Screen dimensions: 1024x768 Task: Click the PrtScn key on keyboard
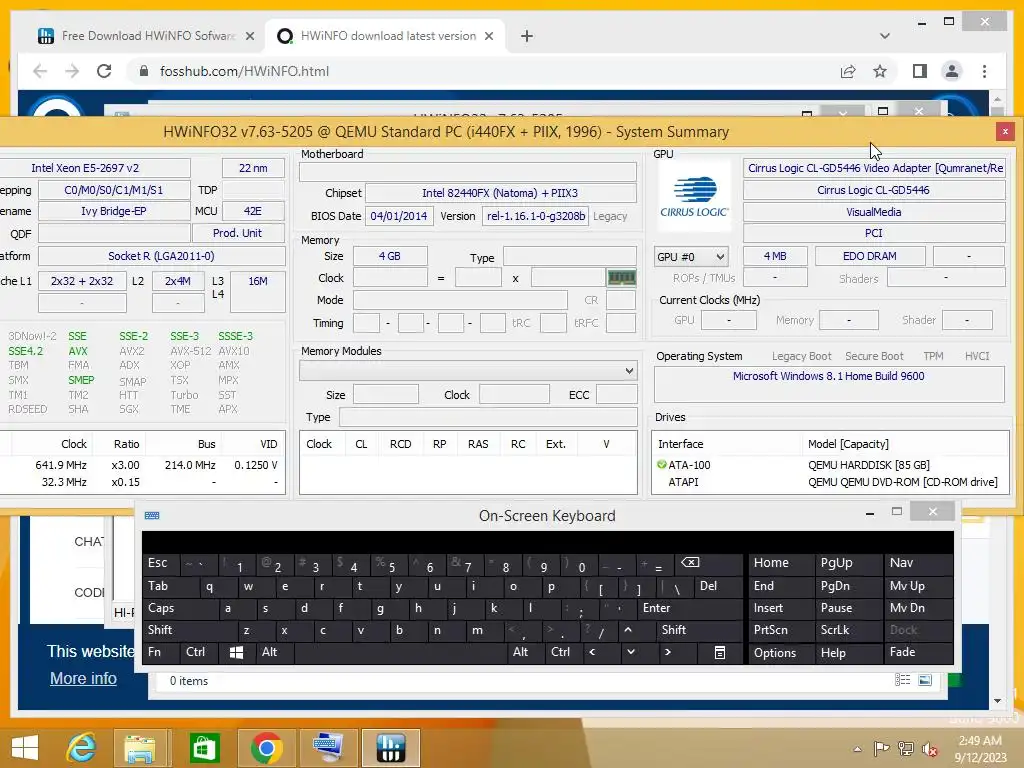point(780,630)
